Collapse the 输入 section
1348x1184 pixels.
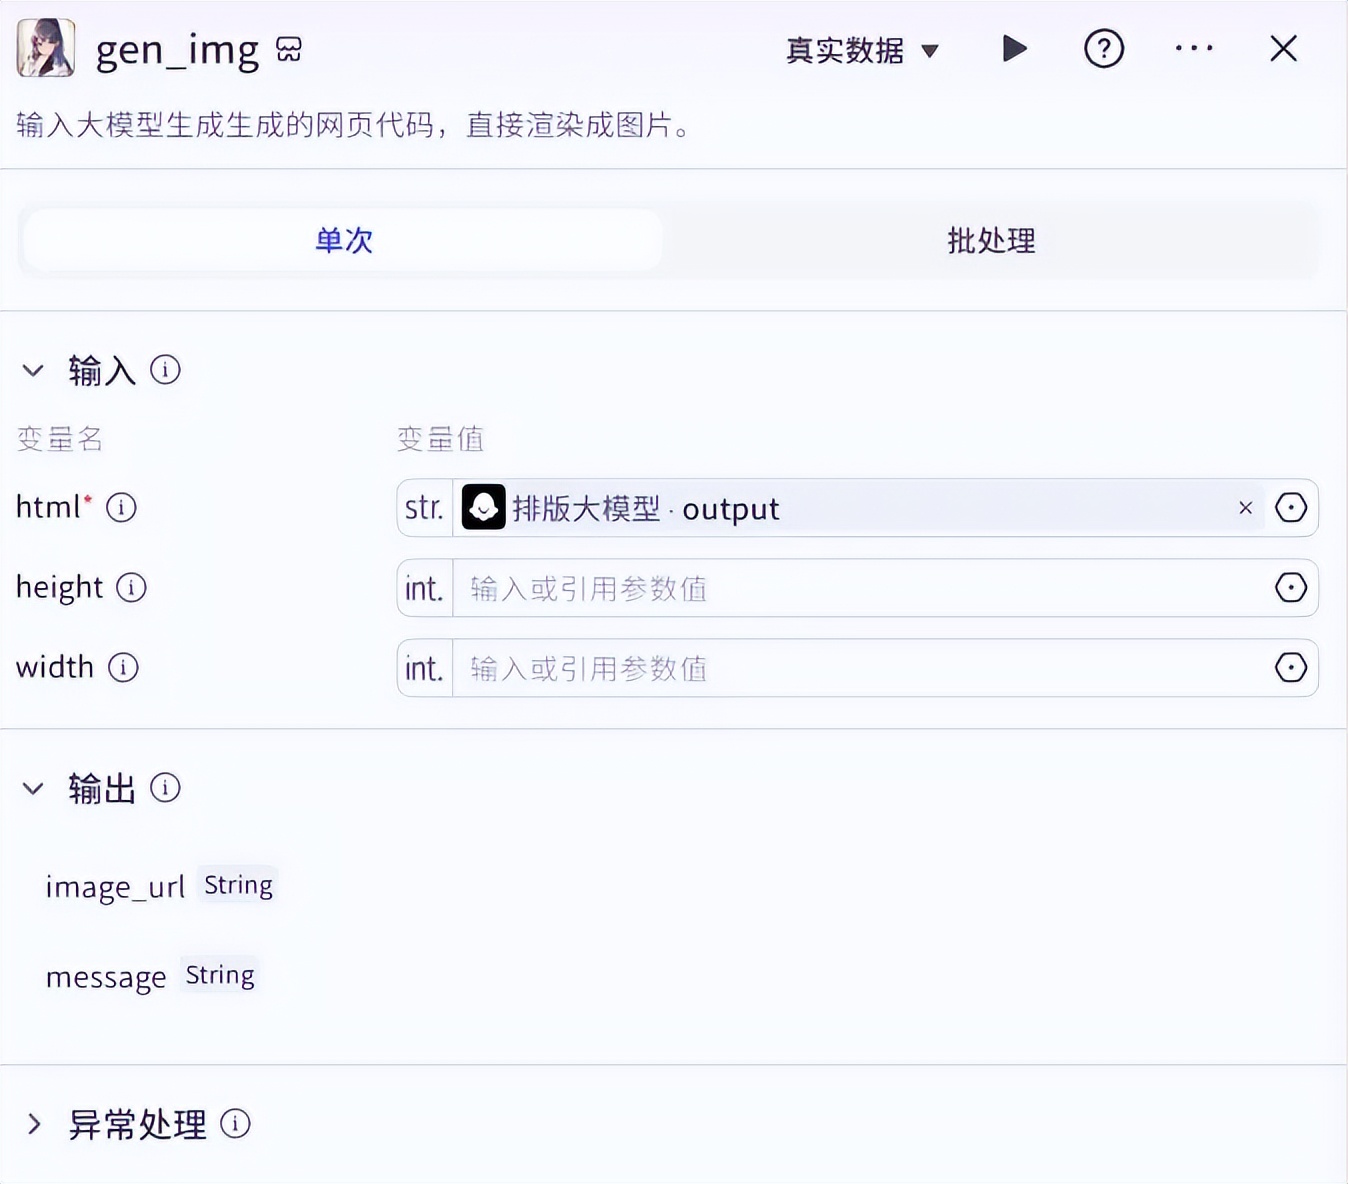[x=33, y=371]
